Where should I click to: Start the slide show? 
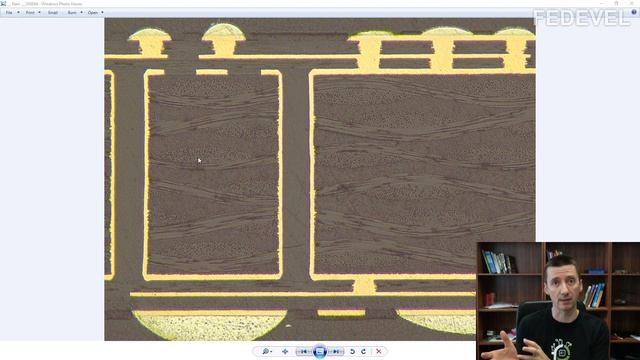click(320, 351)
